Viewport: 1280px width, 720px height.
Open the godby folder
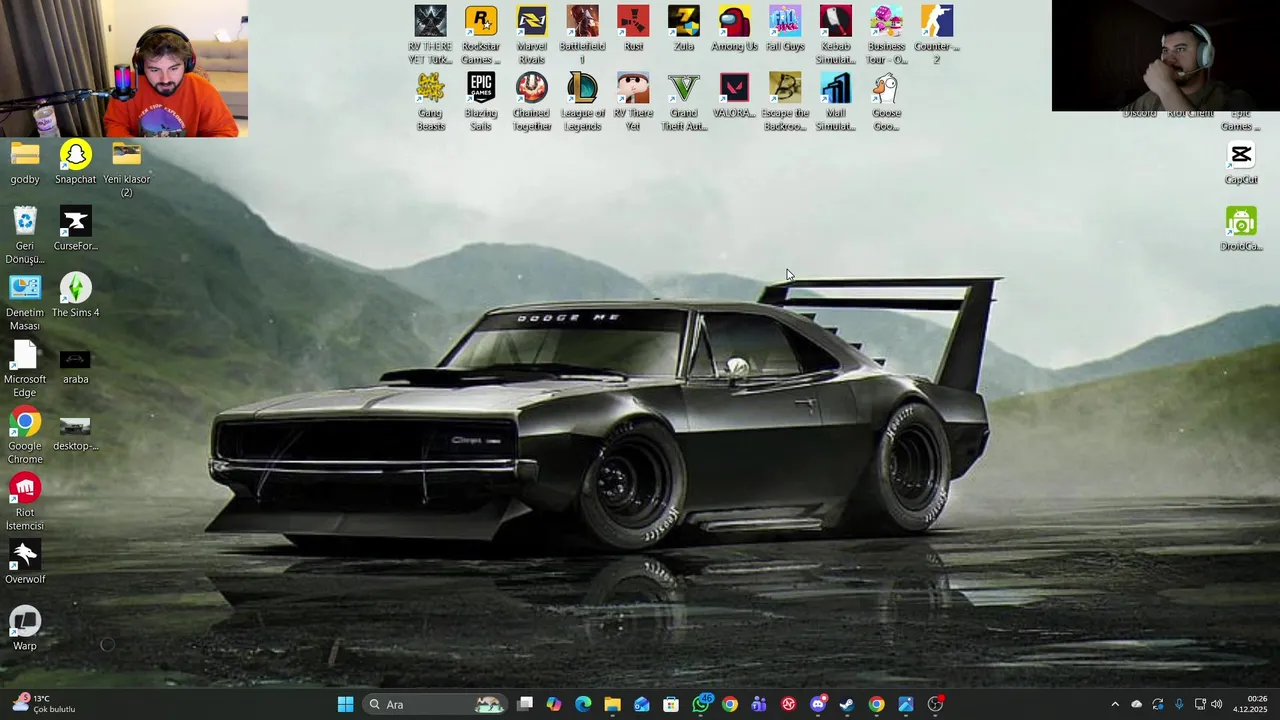tap(25, 163)
